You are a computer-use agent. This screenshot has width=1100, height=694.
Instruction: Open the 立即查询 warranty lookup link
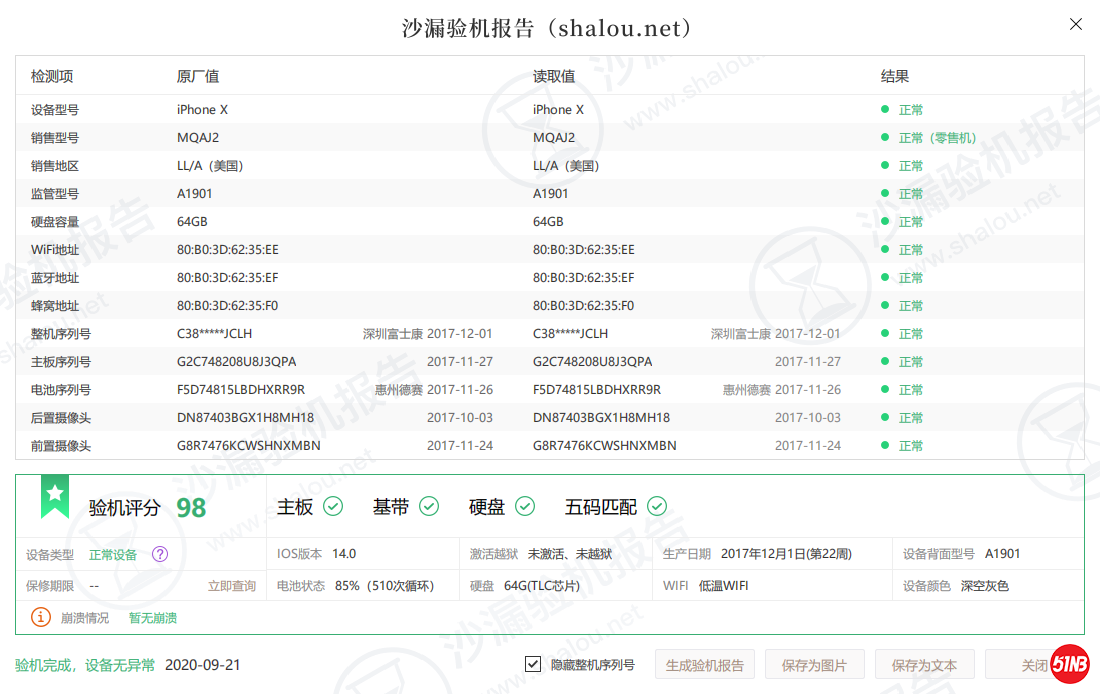(232, 586)
